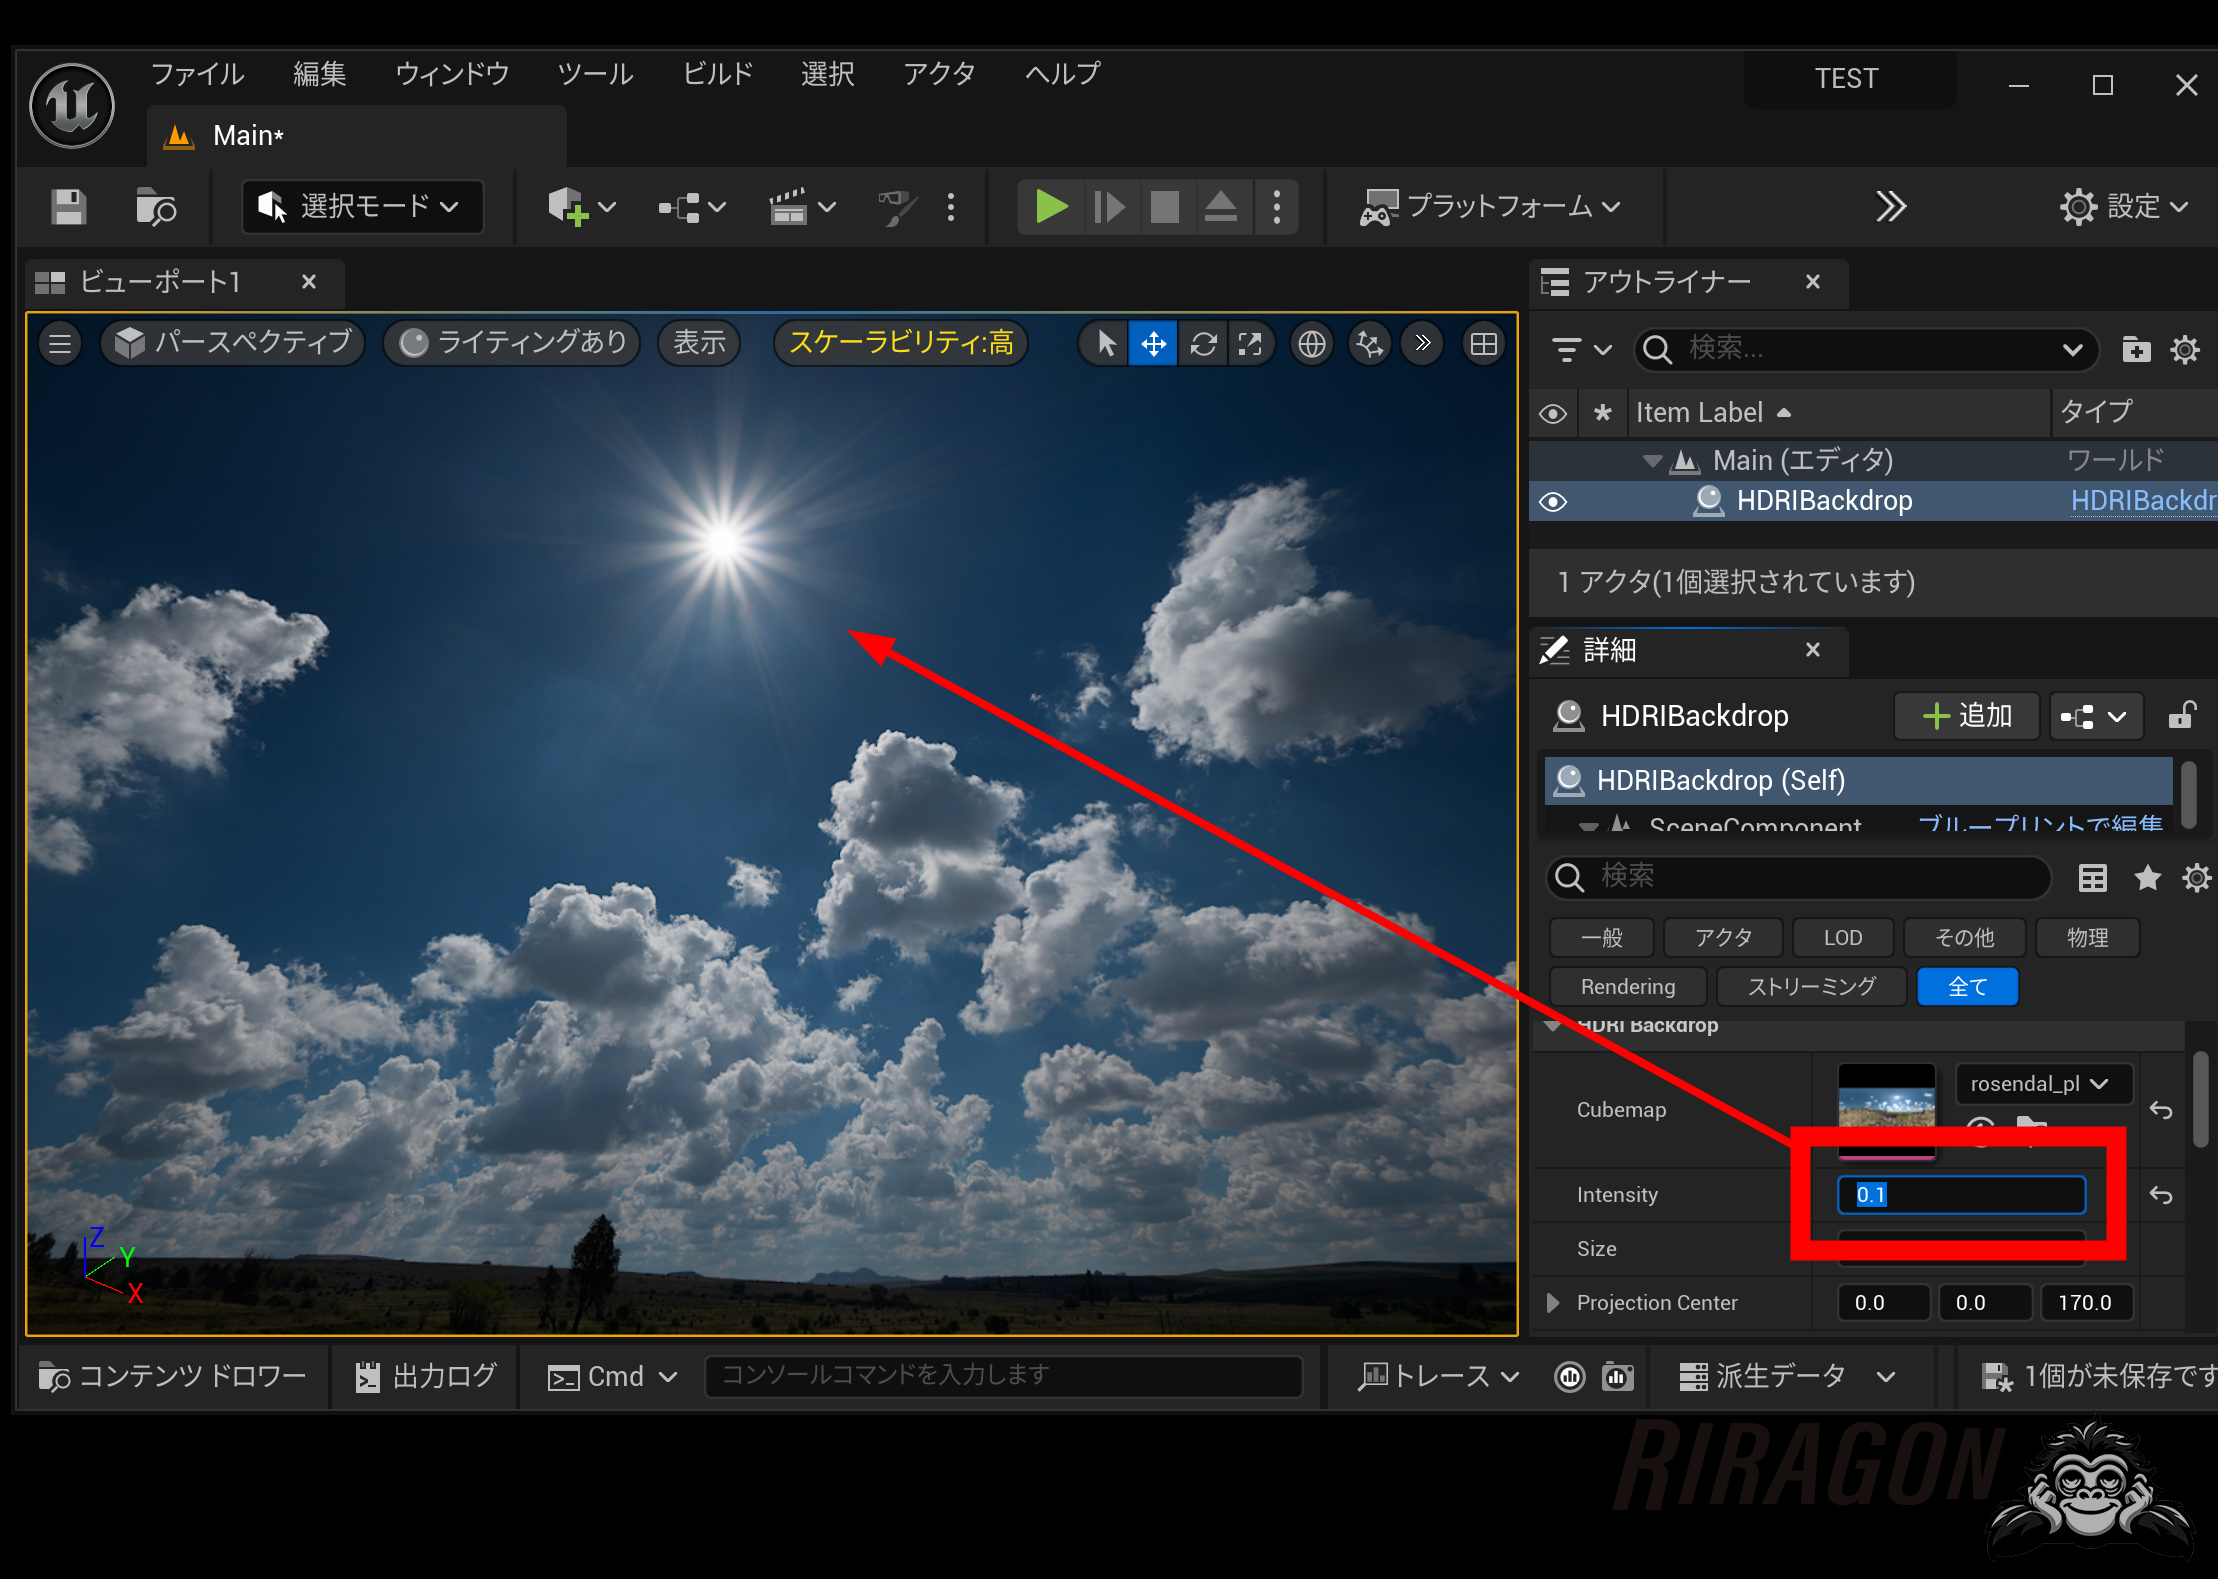The width and height of the screenshot is (2218, 1579).
Task: Toggle world coordinate system globe icon
Action: click(1311, 344)
